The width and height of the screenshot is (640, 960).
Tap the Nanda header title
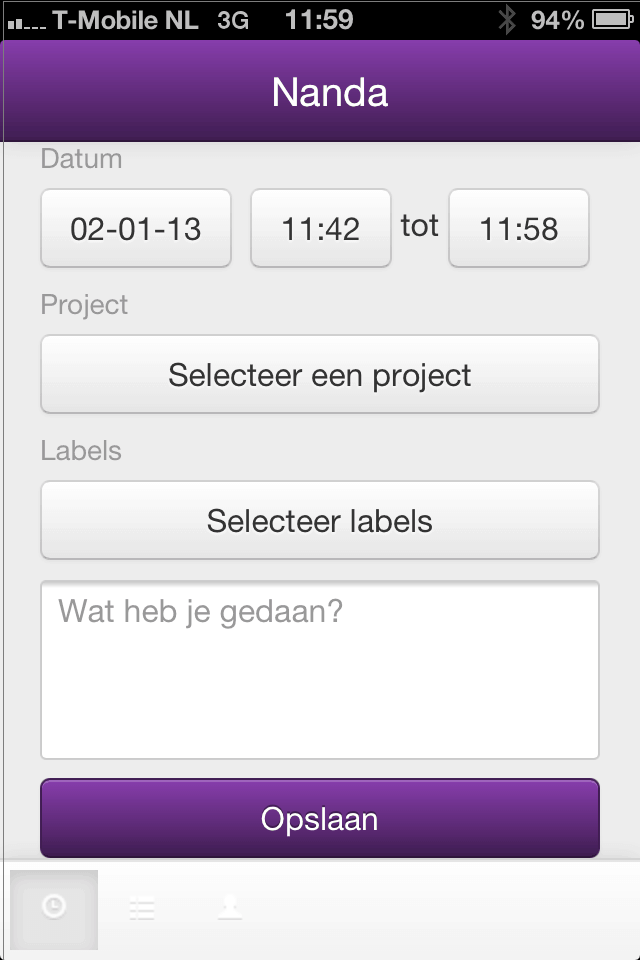(329, 92)
